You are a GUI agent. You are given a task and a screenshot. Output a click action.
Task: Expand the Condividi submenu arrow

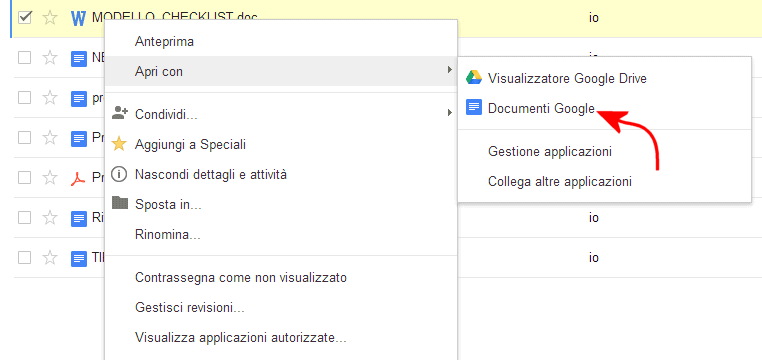(449, 113)
